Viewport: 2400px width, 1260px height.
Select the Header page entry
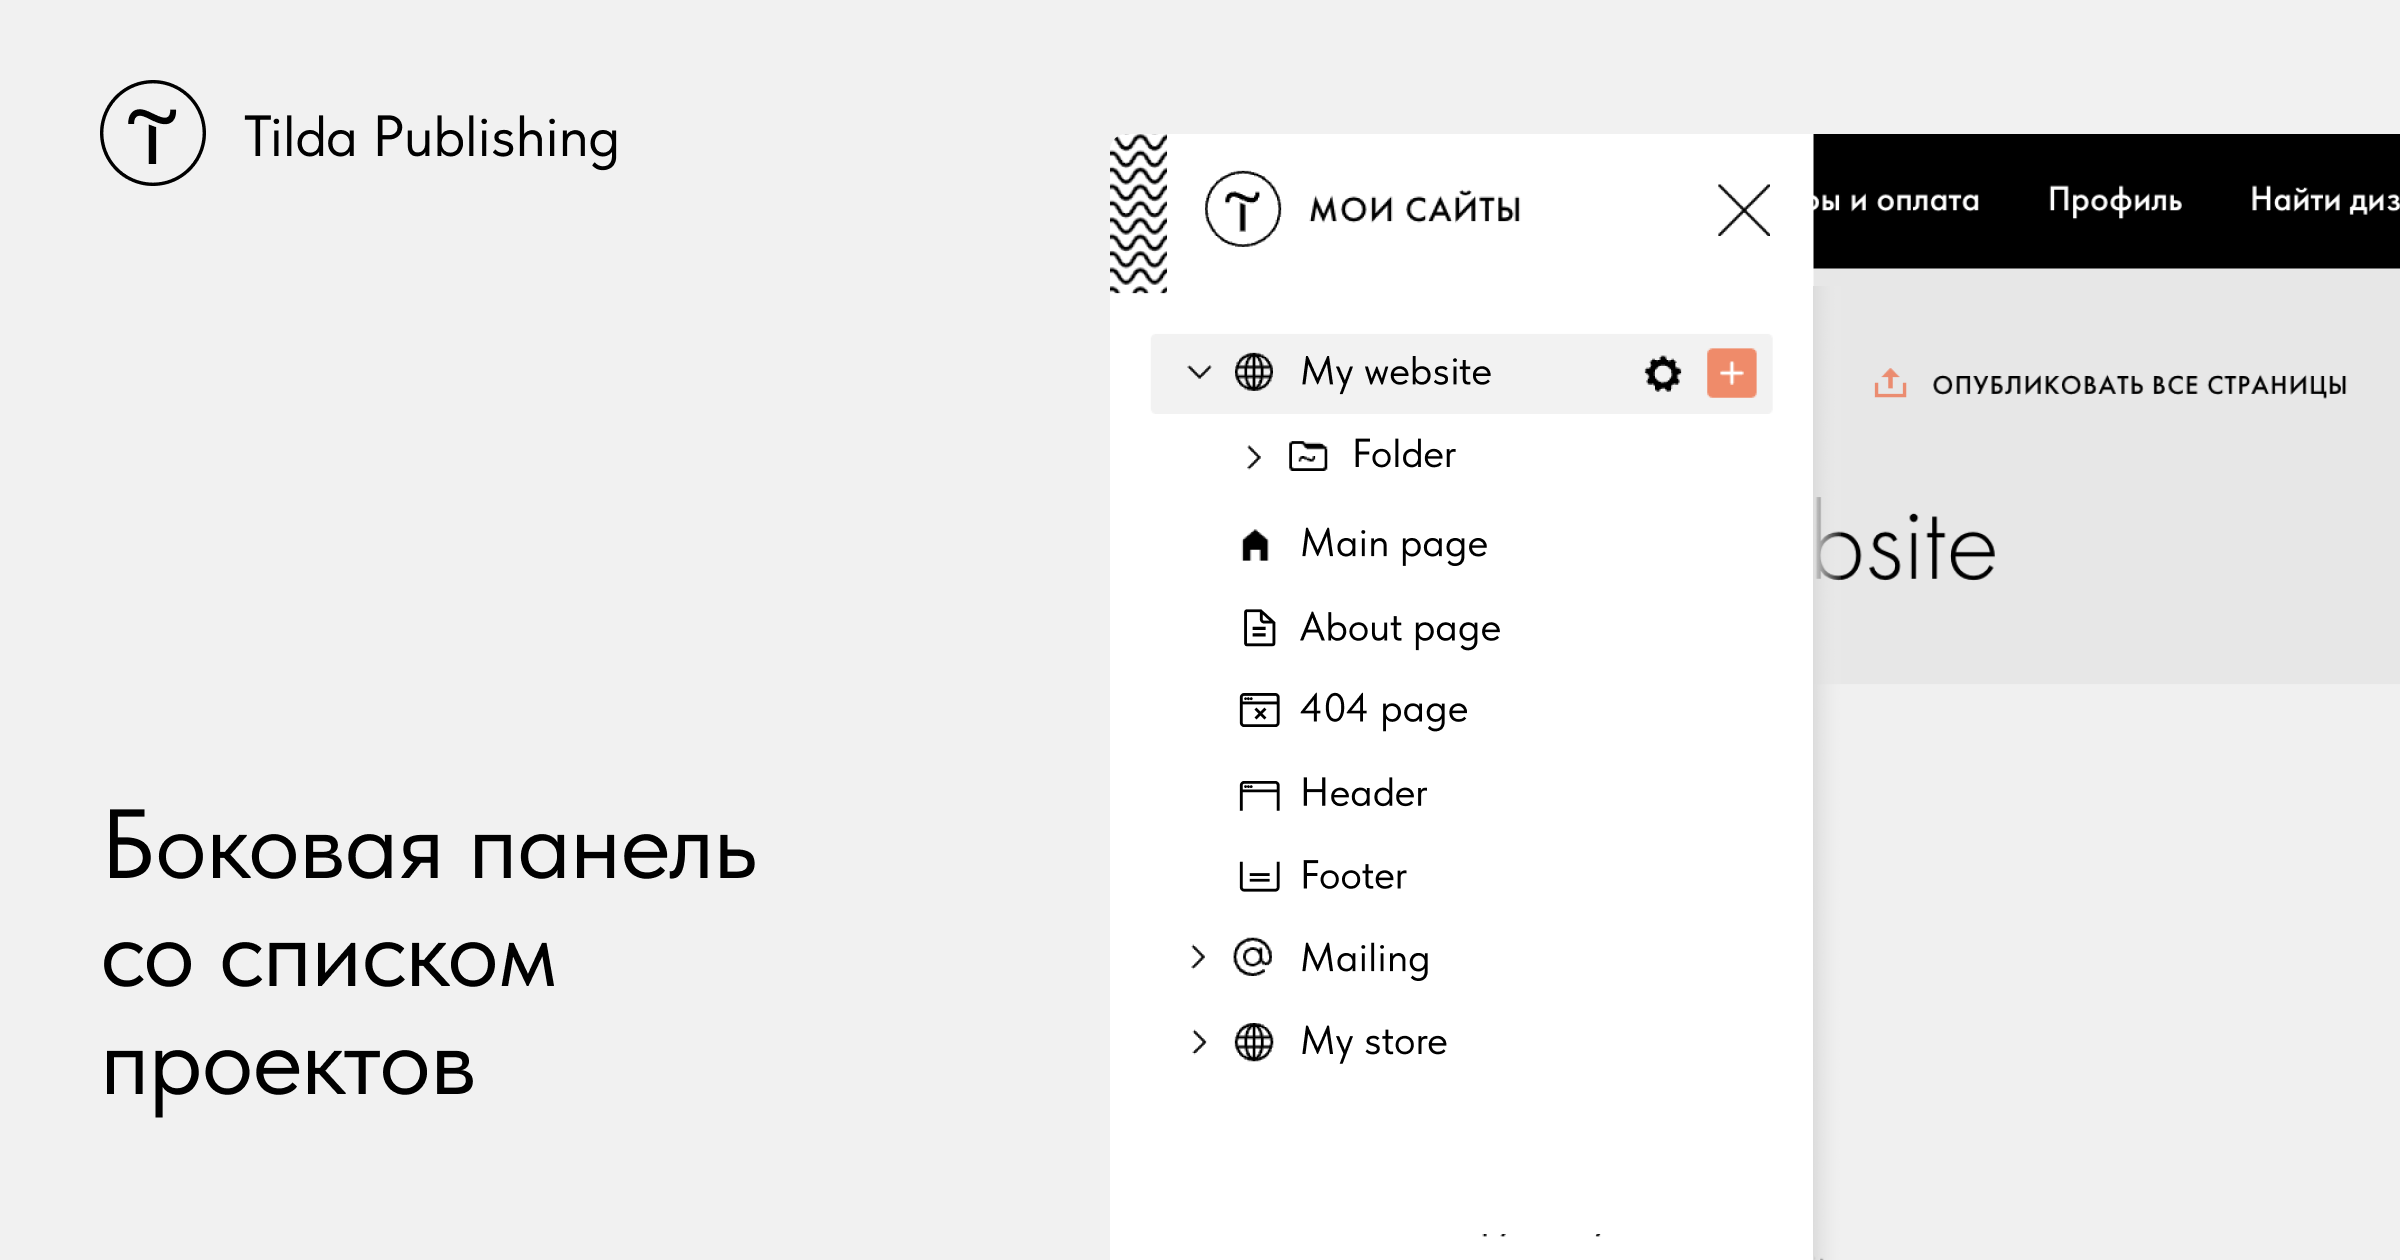[x=1363, y=794]
